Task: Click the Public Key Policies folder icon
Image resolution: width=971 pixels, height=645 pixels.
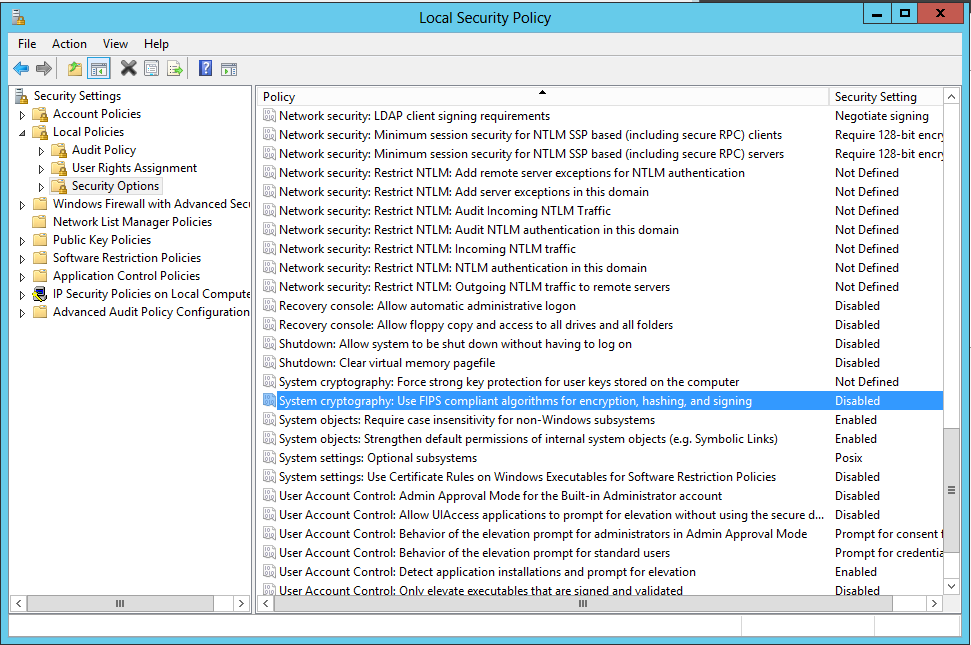Action: point(40,240)
